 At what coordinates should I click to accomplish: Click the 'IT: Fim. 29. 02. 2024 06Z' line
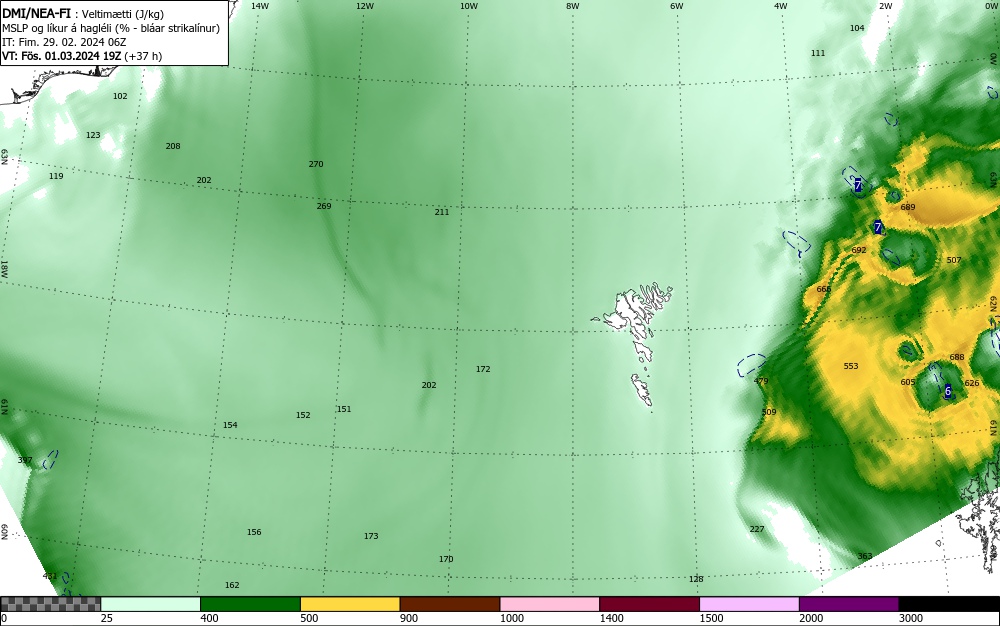[64, 42]
